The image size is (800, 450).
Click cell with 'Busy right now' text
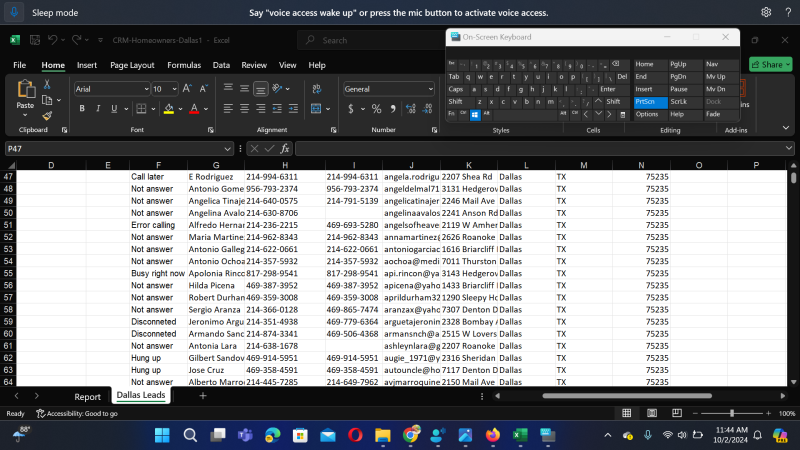tap(158, 273)
